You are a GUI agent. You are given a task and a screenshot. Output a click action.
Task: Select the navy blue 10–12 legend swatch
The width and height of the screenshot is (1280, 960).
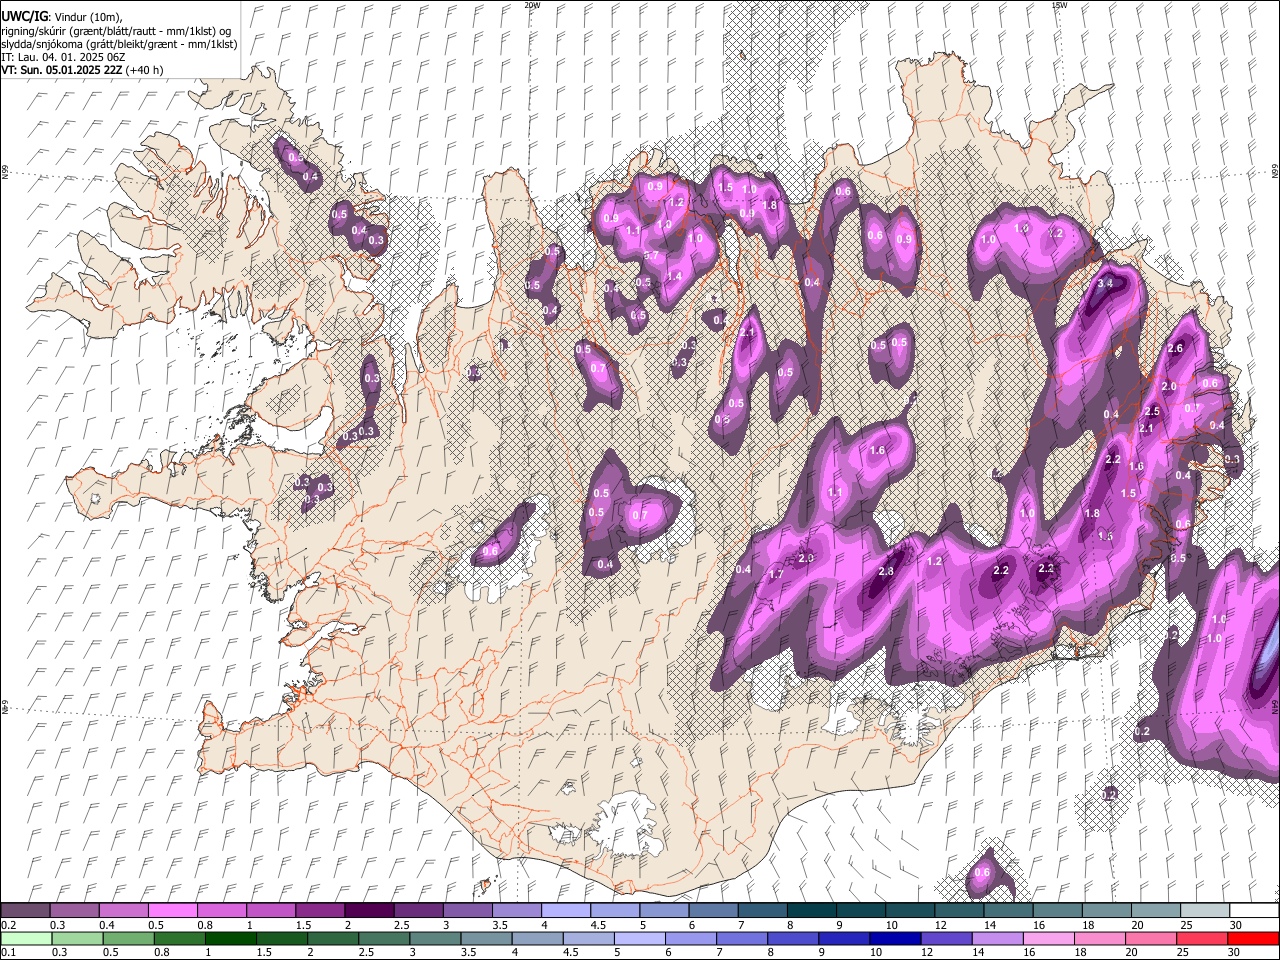(x=895, y=938)
